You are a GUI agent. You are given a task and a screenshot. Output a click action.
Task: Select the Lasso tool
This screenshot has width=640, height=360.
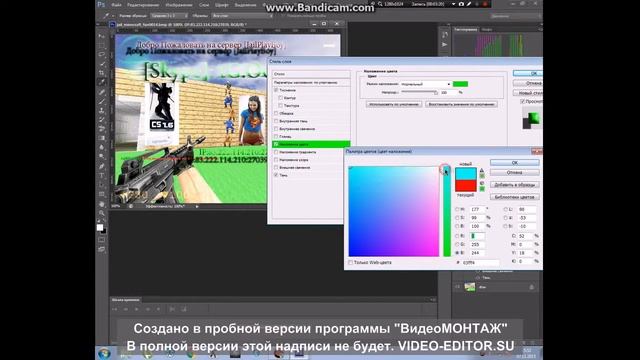[101, 54]
